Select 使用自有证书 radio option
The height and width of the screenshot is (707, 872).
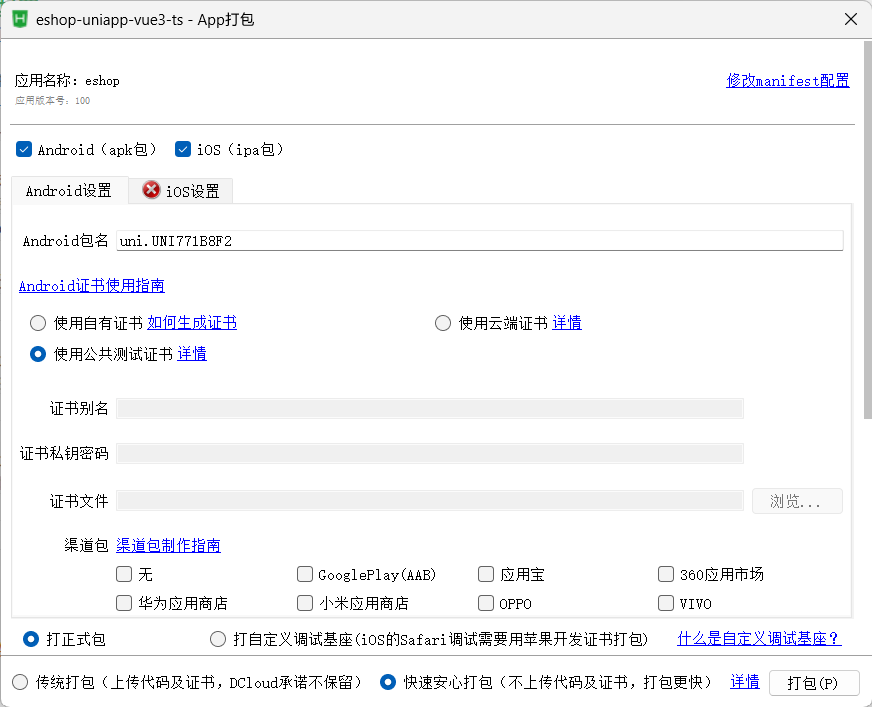38,323
